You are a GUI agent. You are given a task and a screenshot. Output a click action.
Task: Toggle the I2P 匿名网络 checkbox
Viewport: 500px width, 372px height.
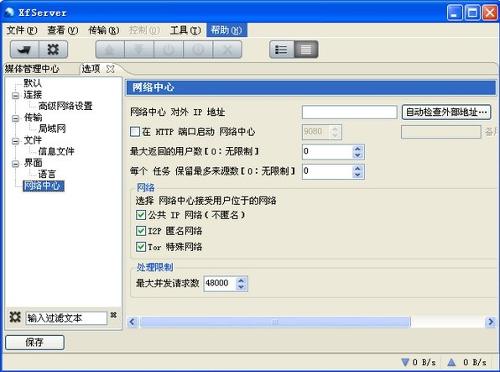click(141, 231)
